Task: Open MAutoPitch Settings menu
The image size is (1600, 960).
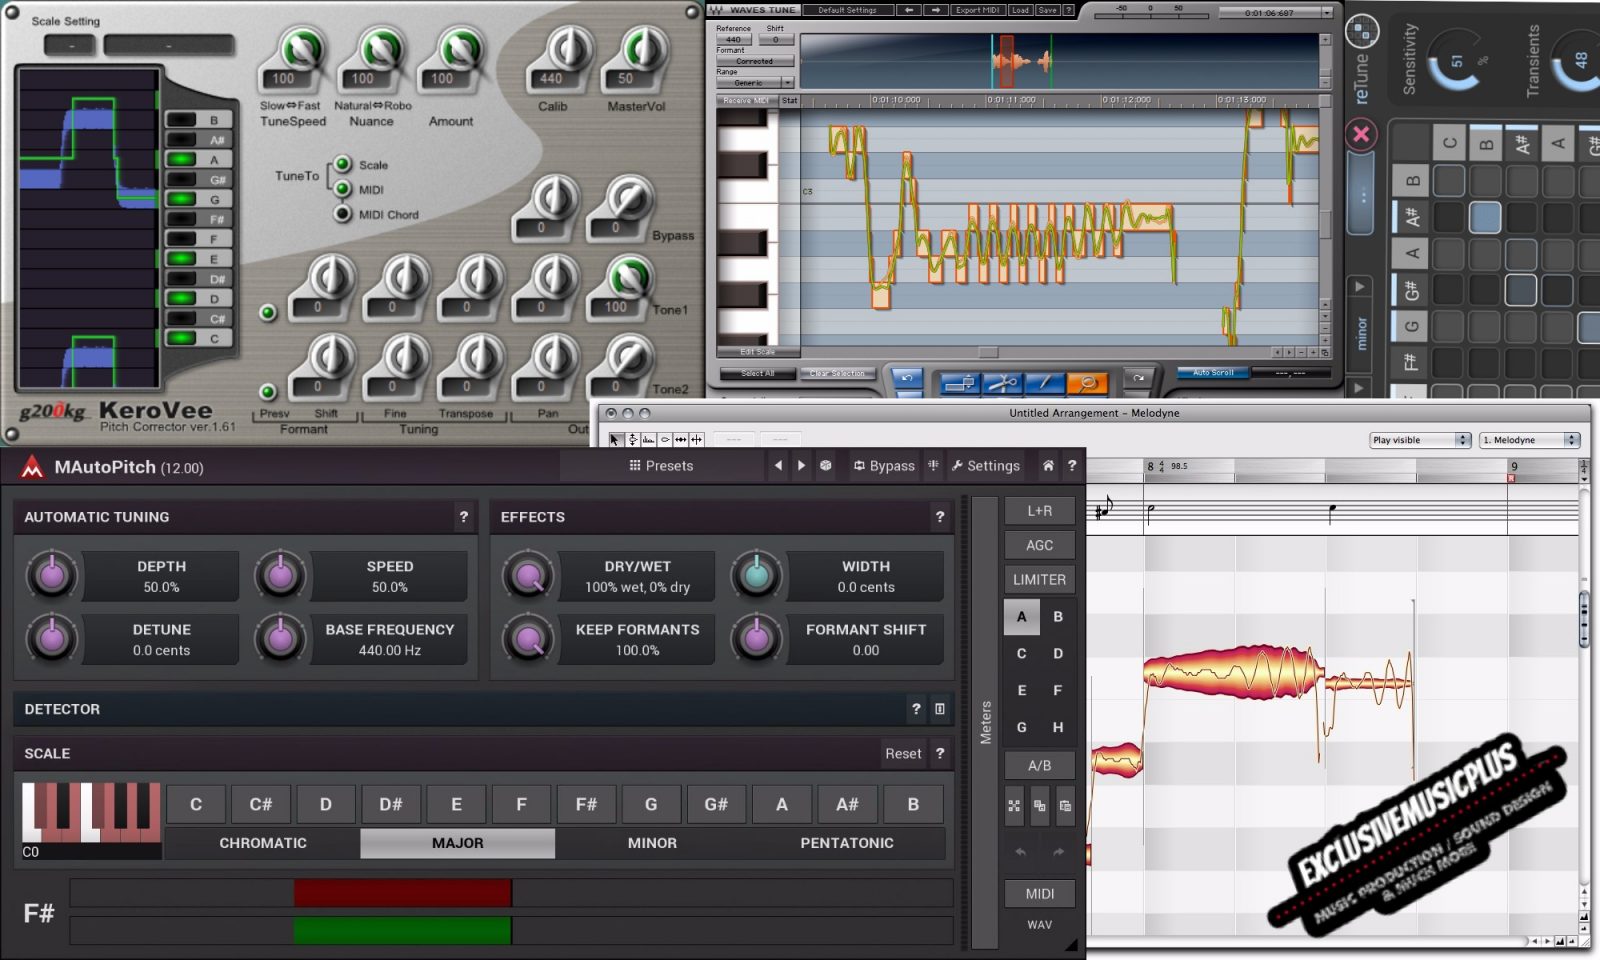Action: coord(985,465)
